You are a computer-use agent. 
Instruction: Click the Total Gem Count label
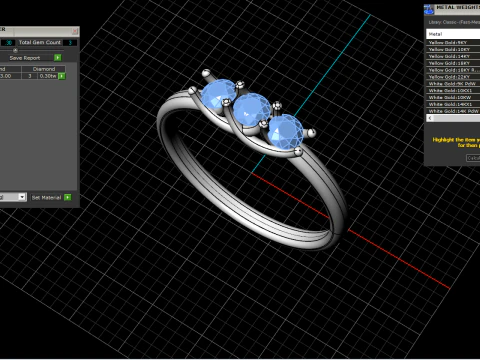[40, 42]
